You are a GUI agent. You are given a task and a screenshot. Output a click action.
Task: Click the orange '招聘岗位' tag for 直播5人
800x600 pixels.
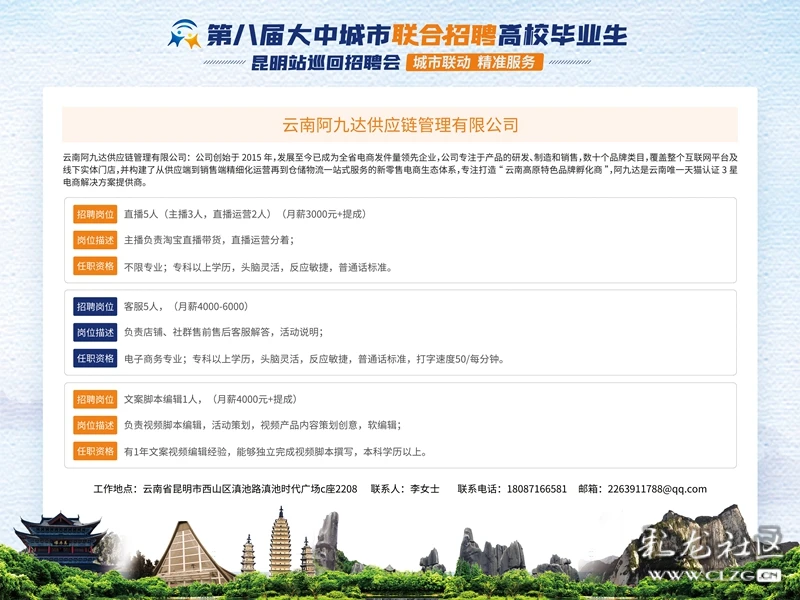point(95,214)
